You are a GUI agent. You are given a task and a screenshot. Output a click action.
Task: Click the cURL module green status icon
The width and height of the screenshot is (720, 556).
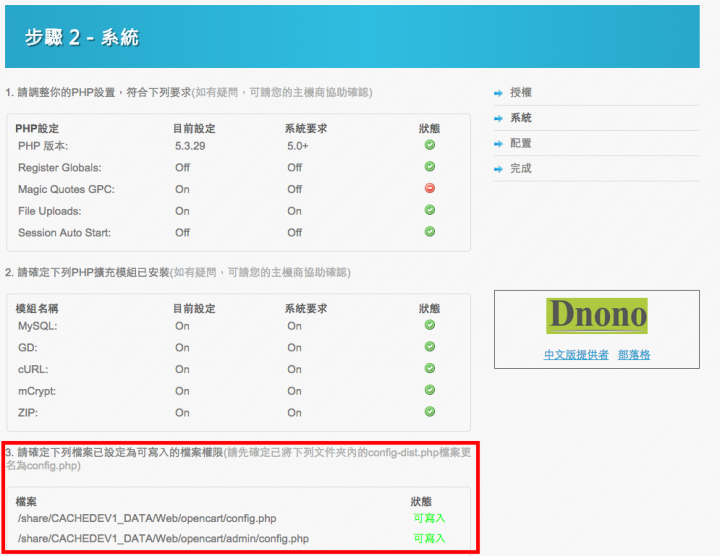click(x=429, y=368)
